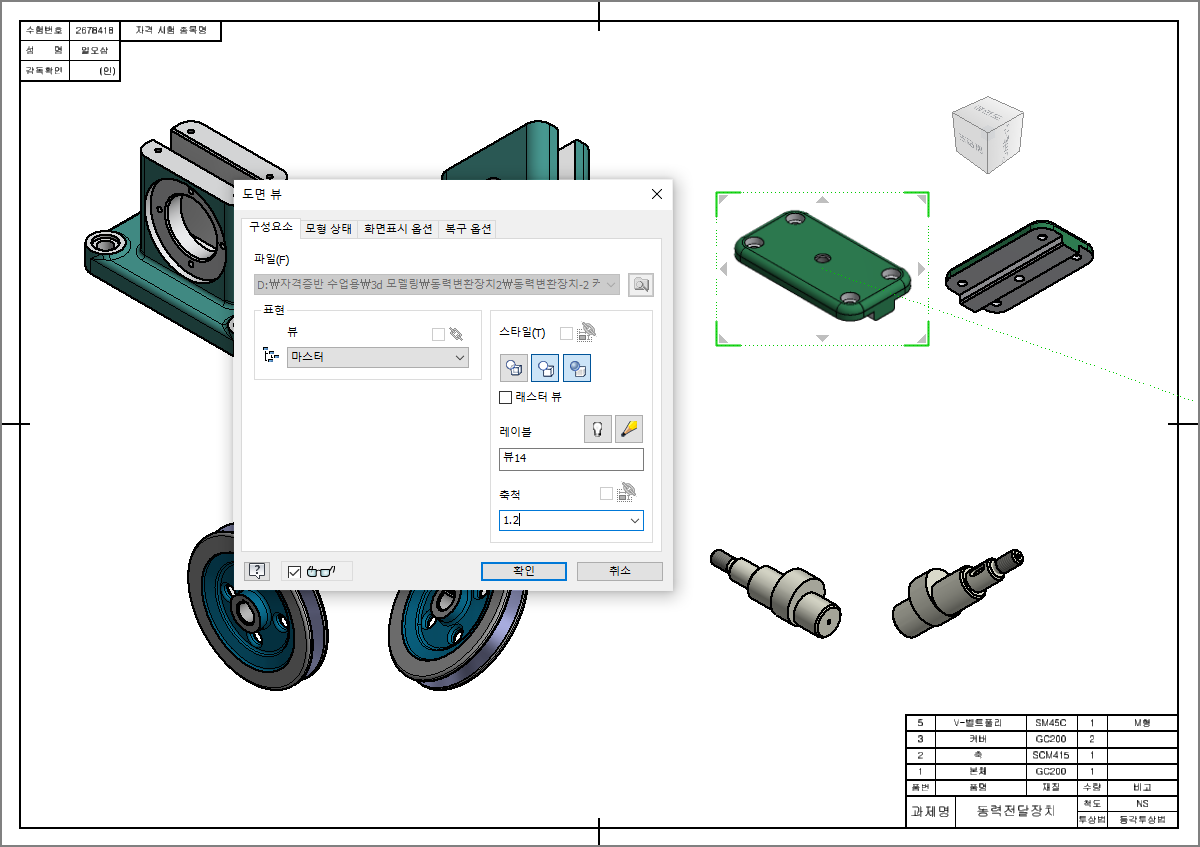Confirm with the 확인 button
Image resolution: width=1200 pixels, height=847 pixels.
click(x=524, y=571)
